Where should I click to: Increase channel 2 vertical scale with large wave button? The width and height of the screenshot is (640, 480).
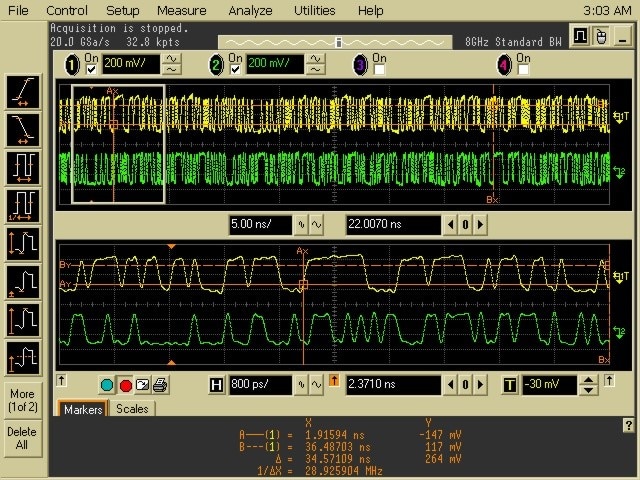click(x=316, y=59)
